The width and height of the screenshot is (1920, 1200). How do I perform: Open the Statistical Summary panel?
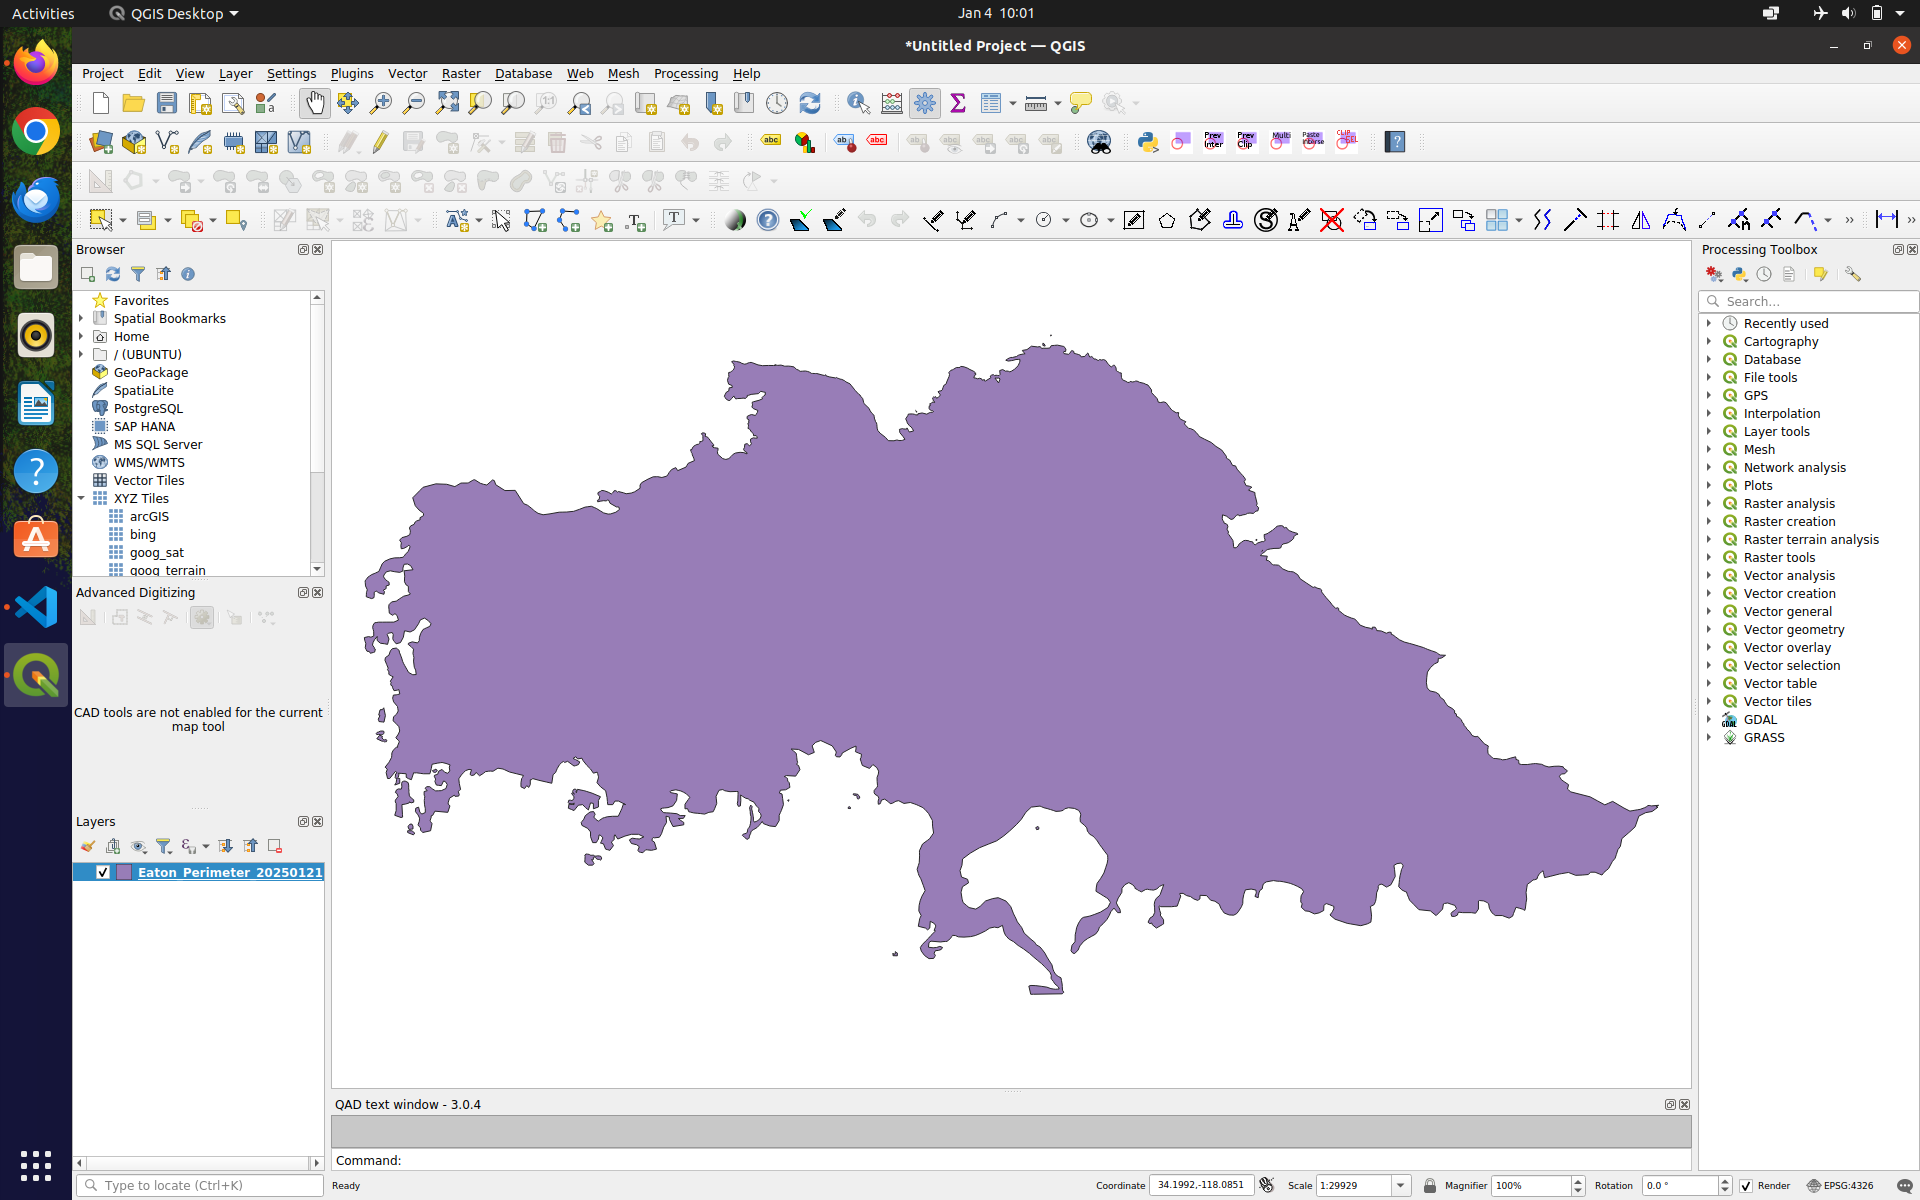(958, 103)
